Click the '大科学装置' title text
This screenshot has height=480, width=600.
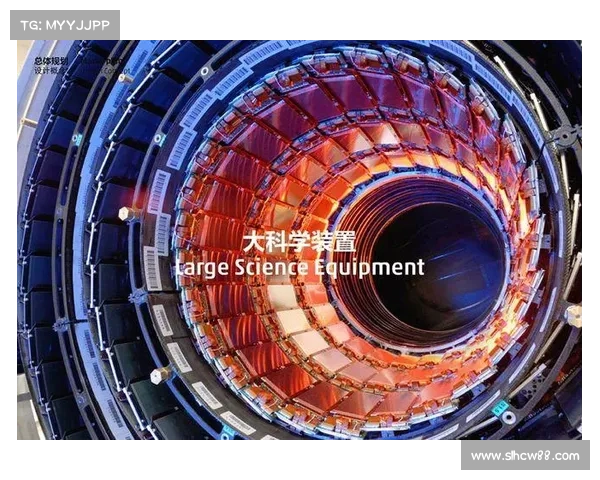[x=300, y=242]
